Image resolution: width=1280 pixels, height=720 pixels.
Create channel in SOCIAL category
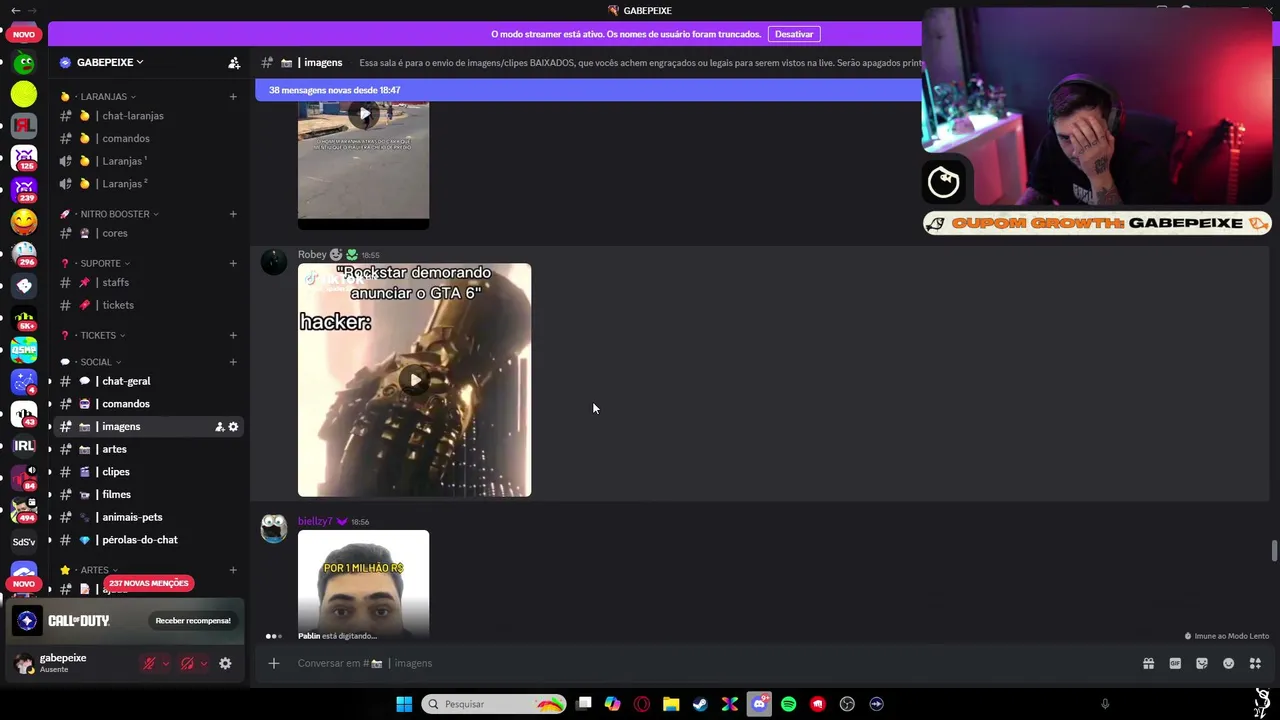click(233, 362)
